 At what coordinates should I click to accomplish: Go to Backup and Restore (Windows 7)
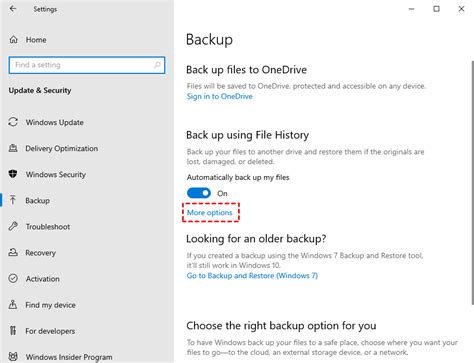click(x=252, y=276)
